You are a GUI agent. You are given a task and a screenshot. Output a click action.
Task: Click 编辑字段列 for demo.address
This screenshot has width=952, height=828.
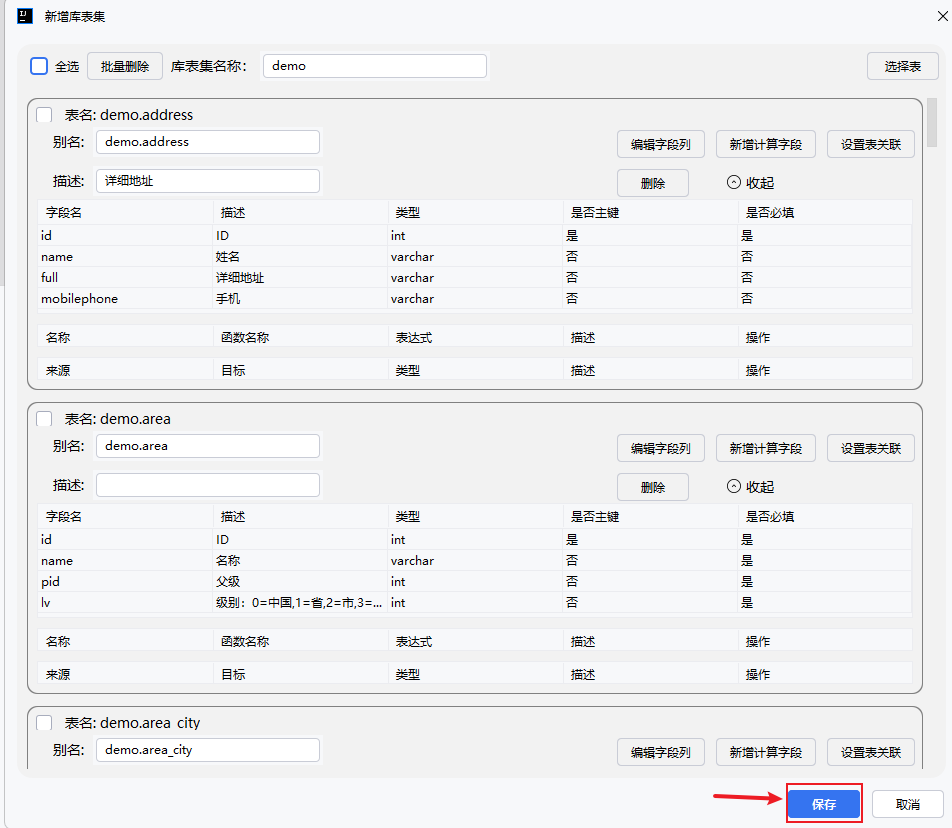661,144
